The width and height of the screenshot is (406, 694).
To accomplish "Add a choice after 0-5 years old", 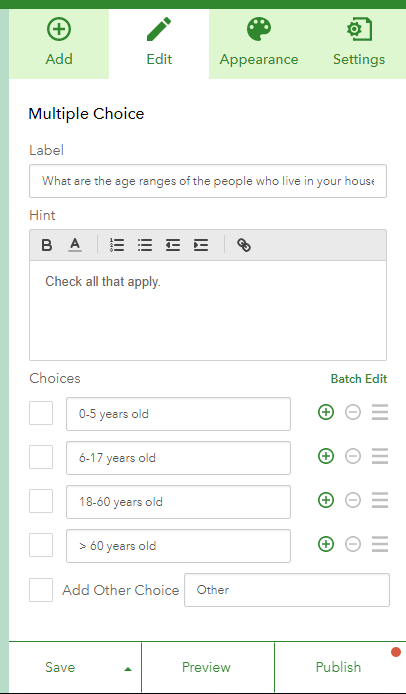I will pos(326,413).
